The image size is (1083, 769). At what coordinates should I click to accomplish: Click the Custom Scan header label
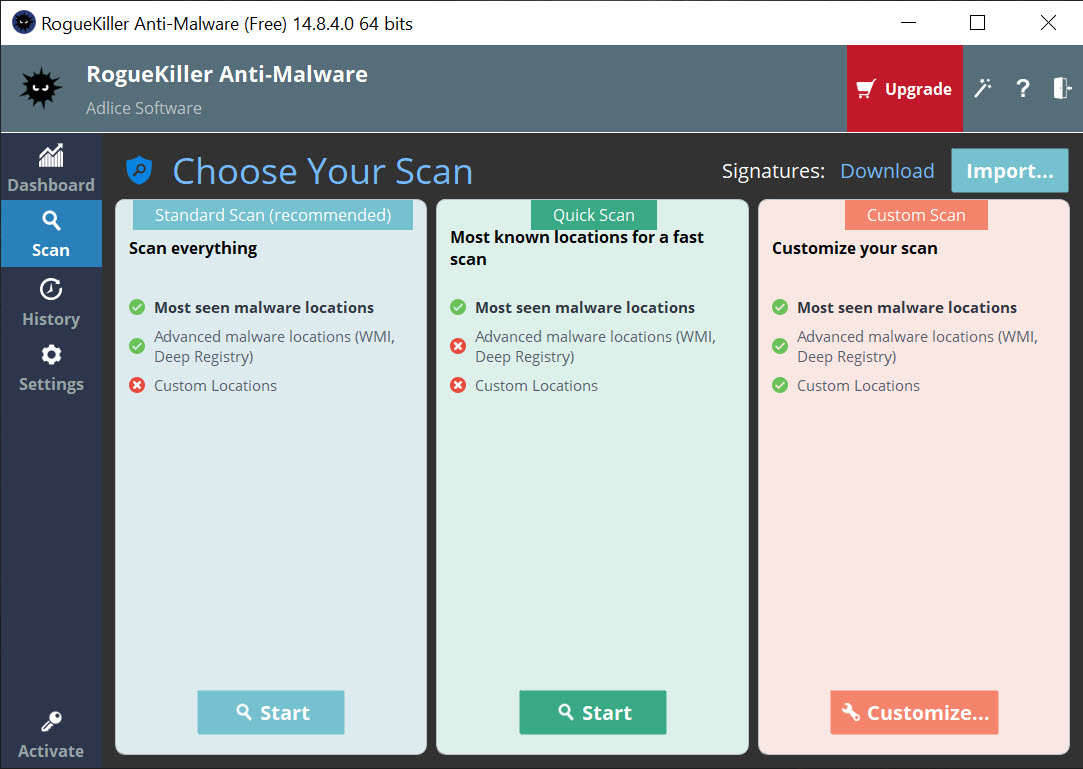pos(917,215)
